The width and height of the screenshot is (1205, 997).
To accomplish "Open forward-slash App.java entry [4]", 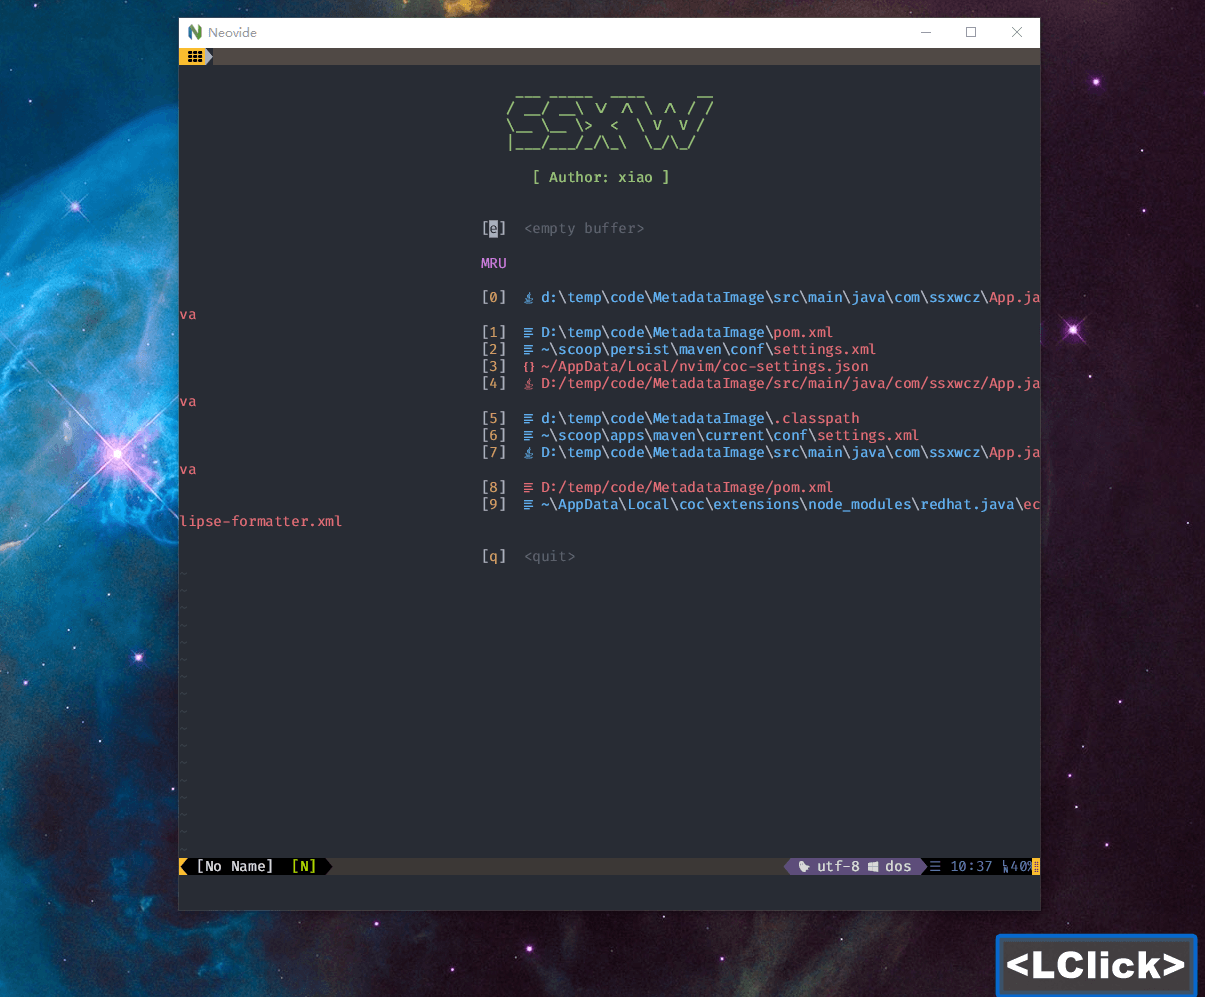I will click(x=790, y=384).
